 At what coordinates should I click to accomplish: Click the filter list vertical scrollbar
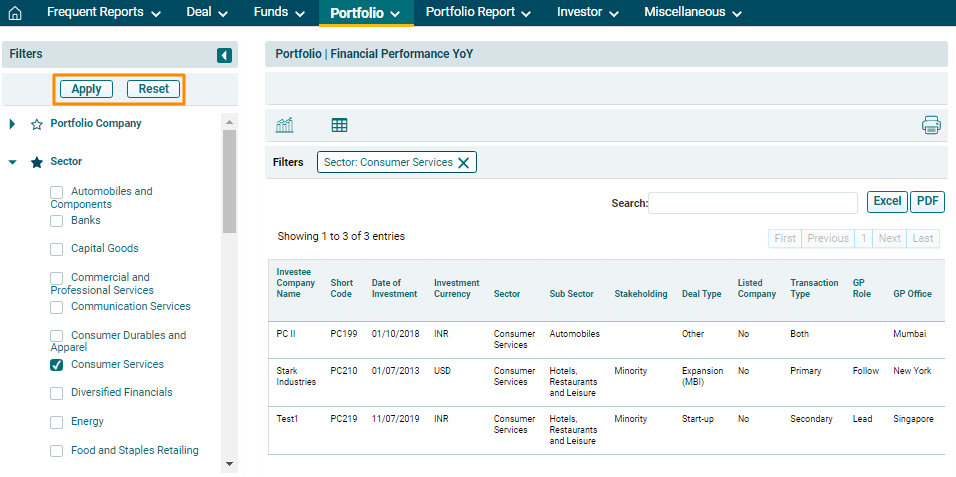pos(229,180)
